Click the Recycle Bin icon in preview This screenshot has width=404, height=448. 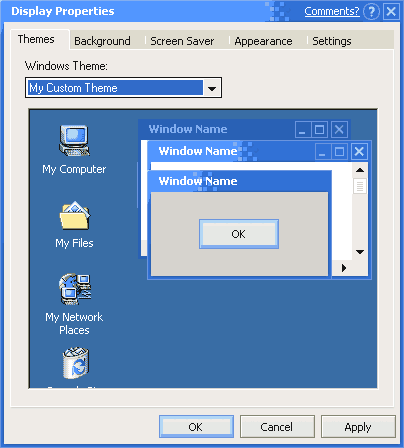click(76, 363)
